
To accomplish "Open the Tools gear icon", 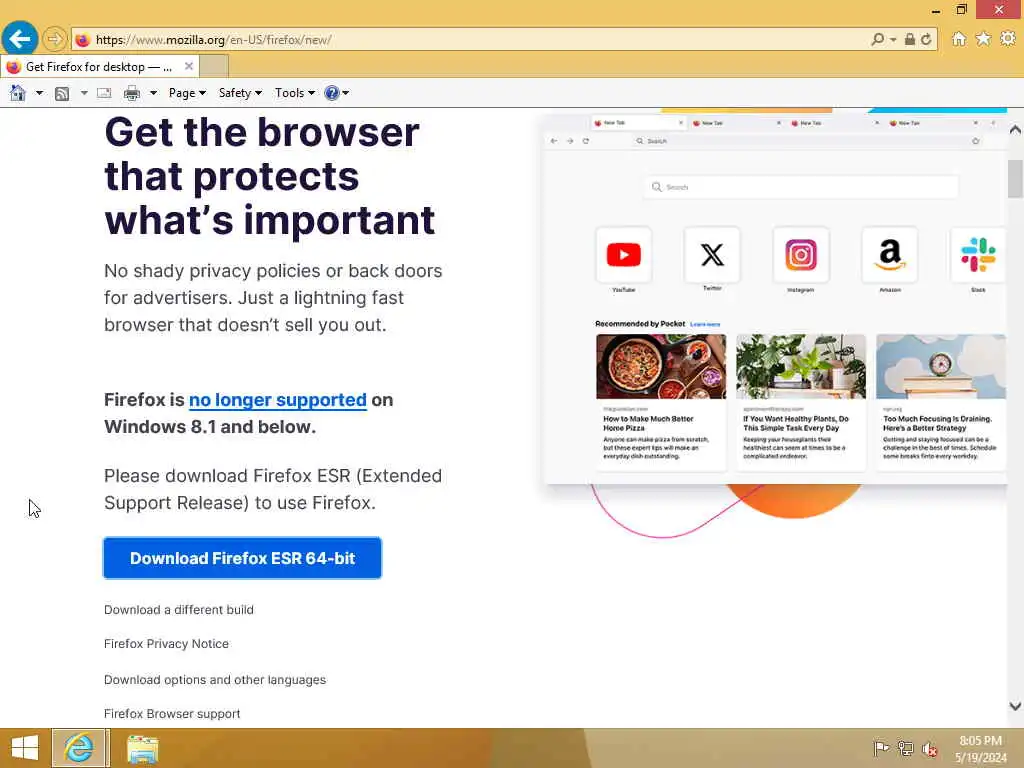I will (x=1008, y=39).
